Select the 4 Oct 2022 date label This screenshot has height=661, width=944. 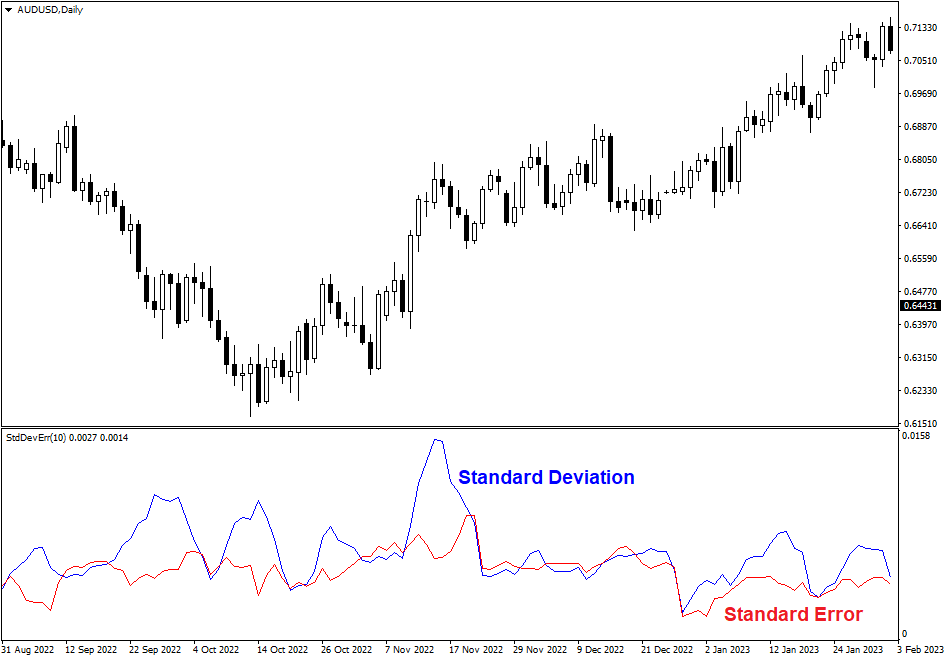pos(216,650)
